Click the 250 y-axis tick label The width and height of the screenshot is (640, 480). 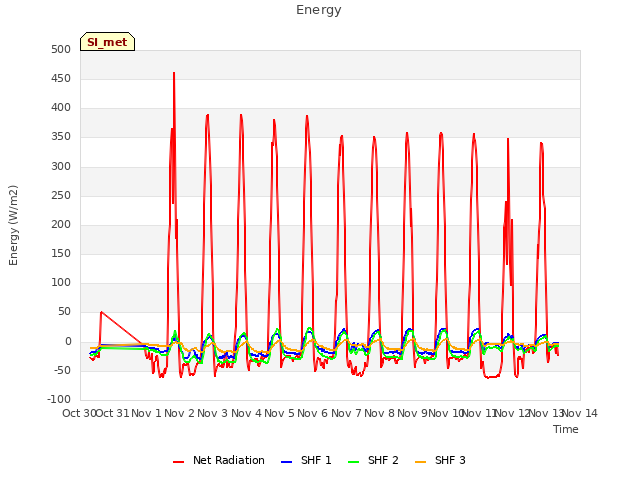pyautogui.click(x=61, y=195)
